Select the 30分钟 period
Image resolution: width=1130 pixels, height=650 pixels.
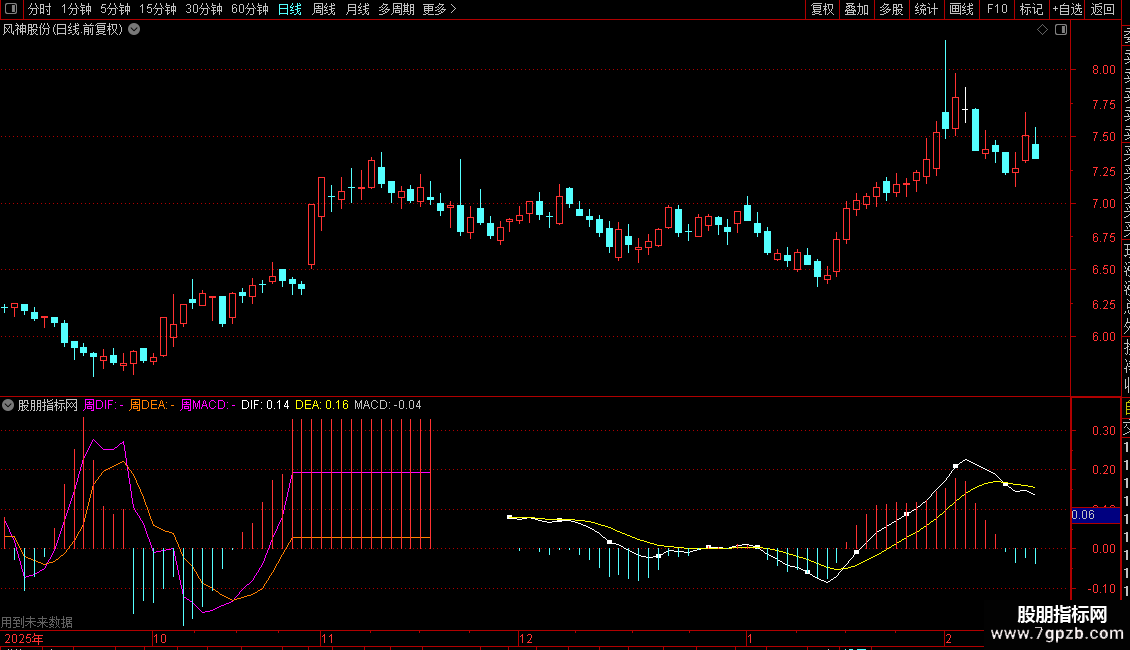coord(204,9)
